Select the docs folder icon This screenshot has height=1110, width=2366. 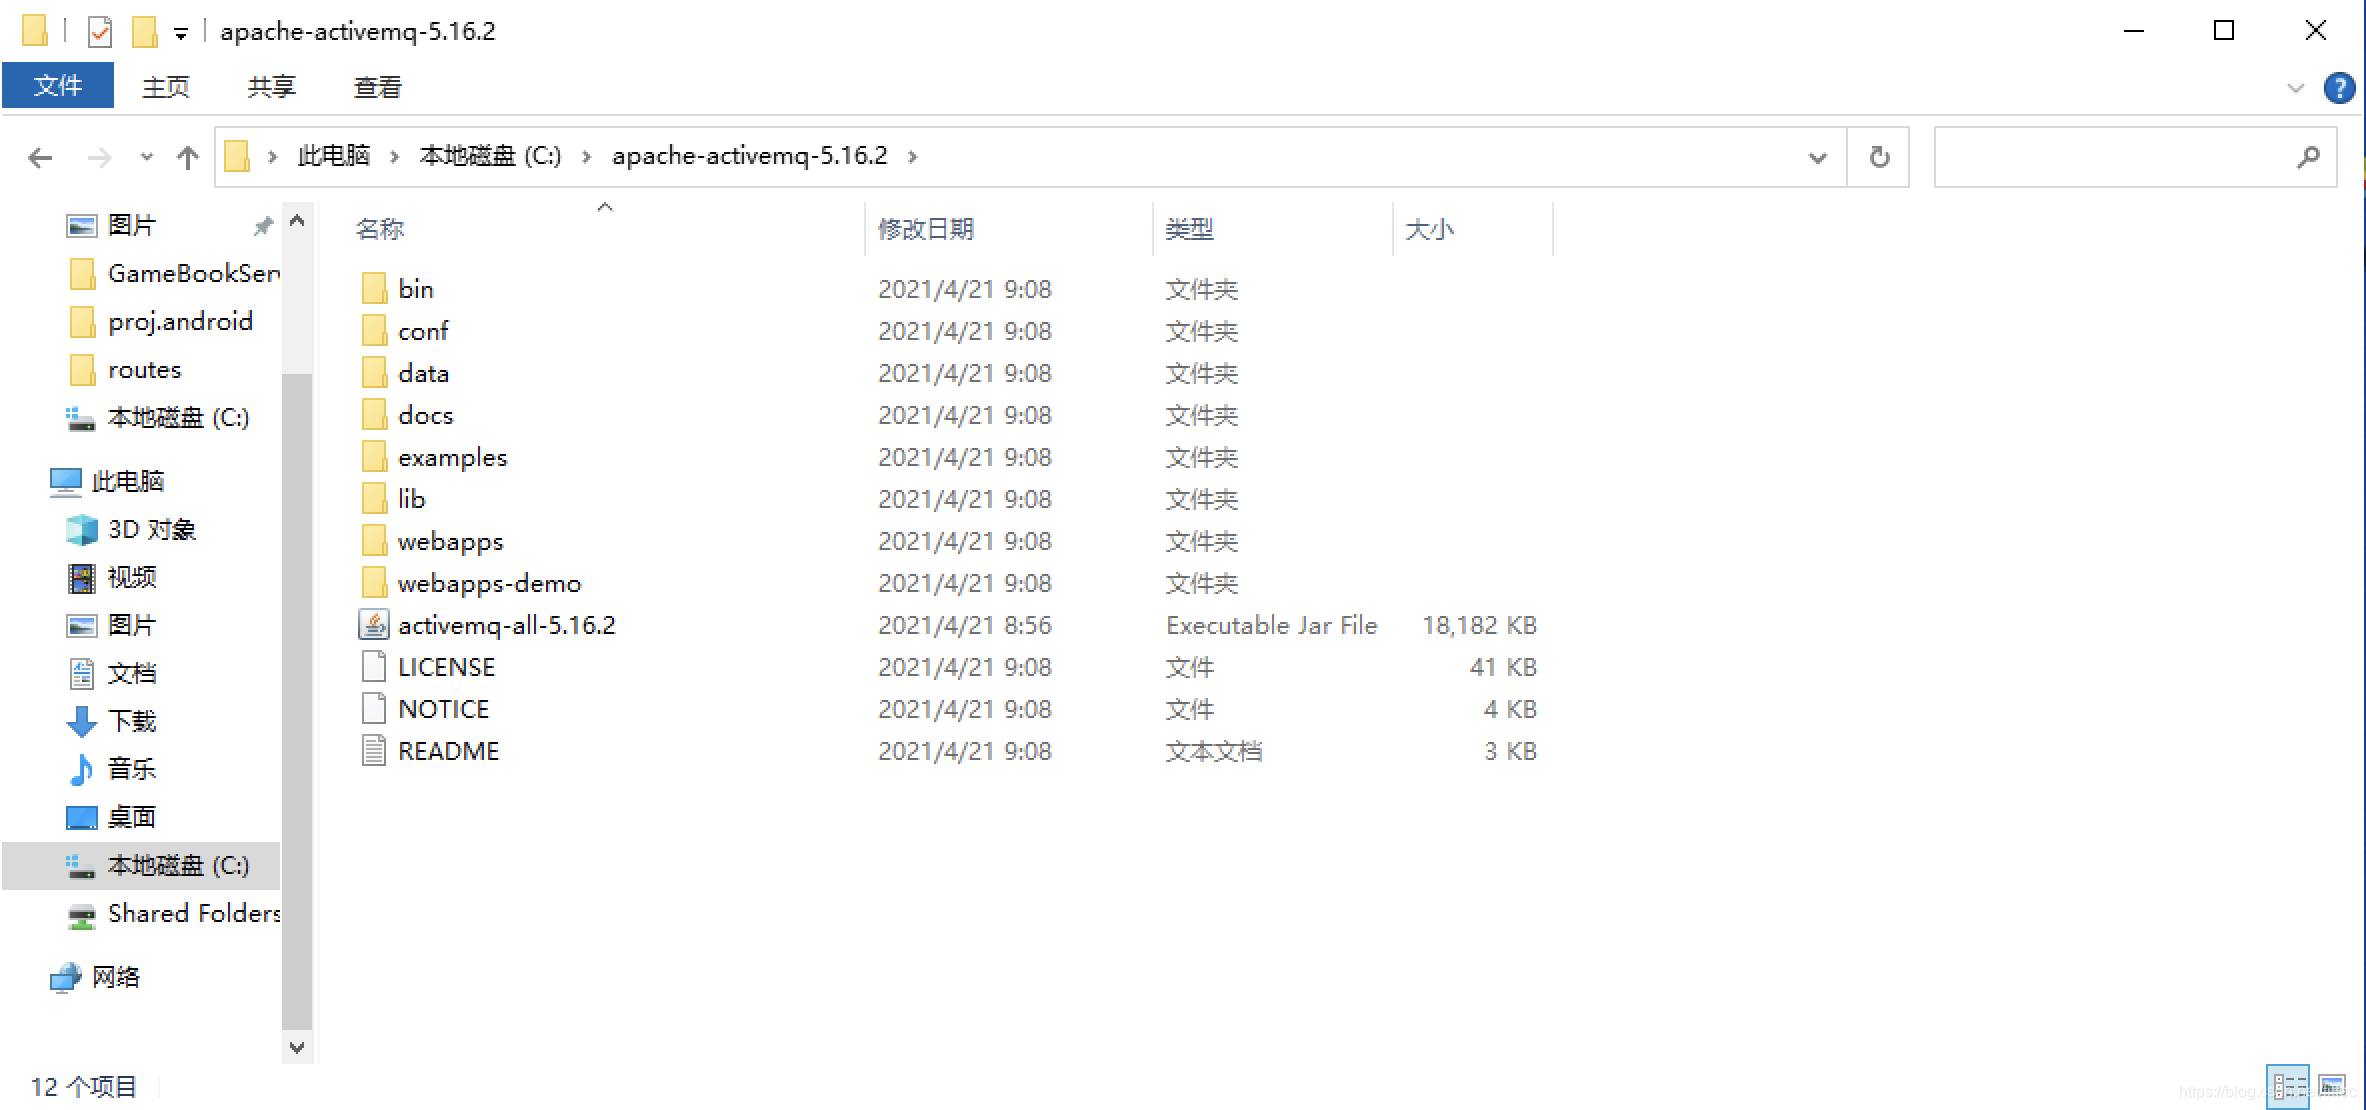374,415
